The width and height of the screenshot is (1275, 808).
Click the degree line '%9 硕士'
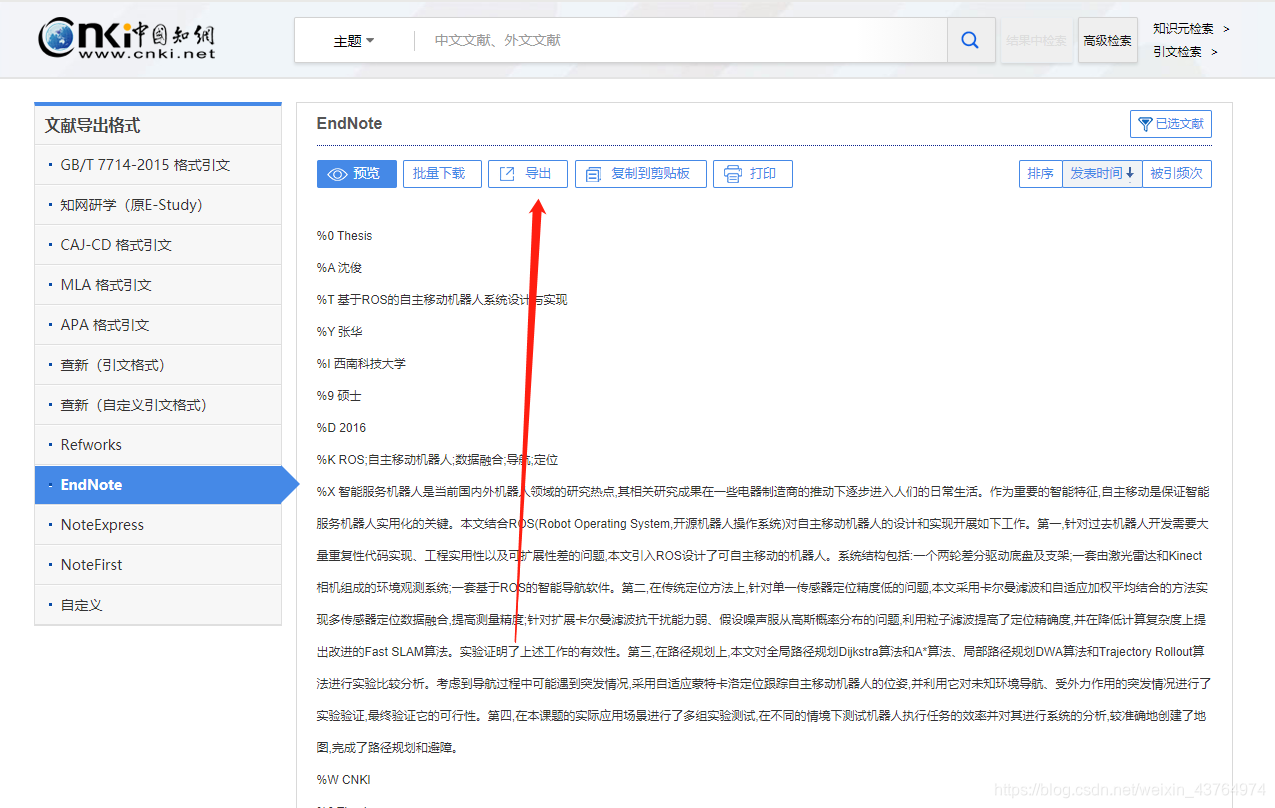point(339,396)
